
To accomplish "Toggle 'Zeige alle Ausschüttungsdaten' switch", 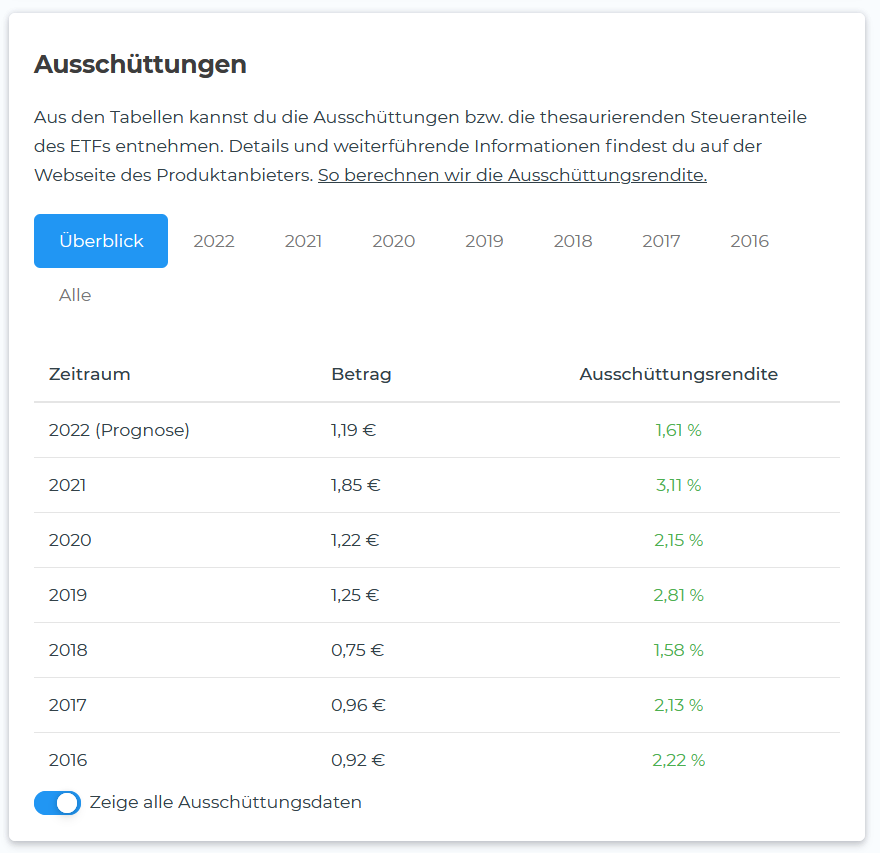I will point(57,803).
